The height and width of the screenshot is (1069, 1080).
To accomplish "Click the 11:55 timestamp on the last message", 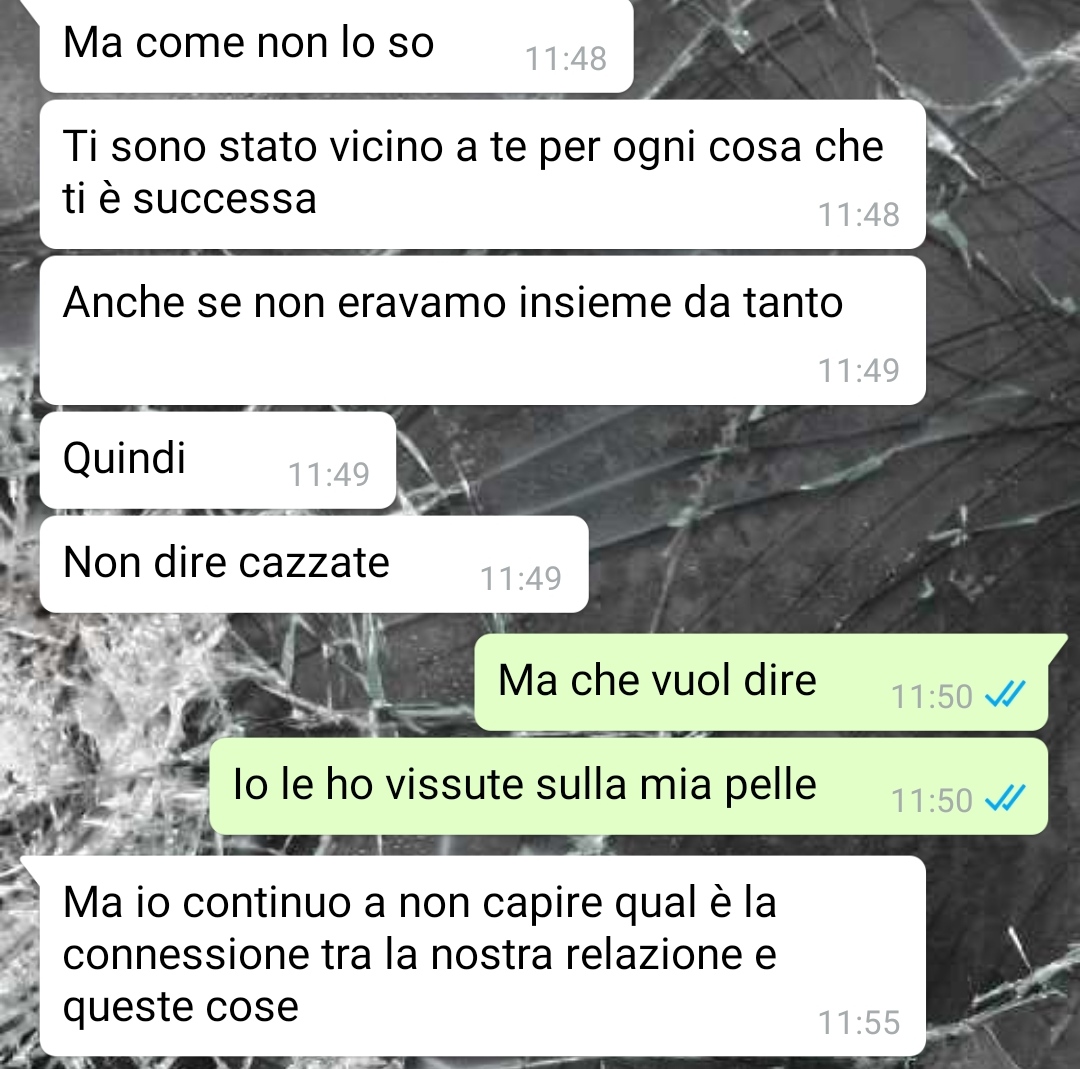I will (858, 1023).
